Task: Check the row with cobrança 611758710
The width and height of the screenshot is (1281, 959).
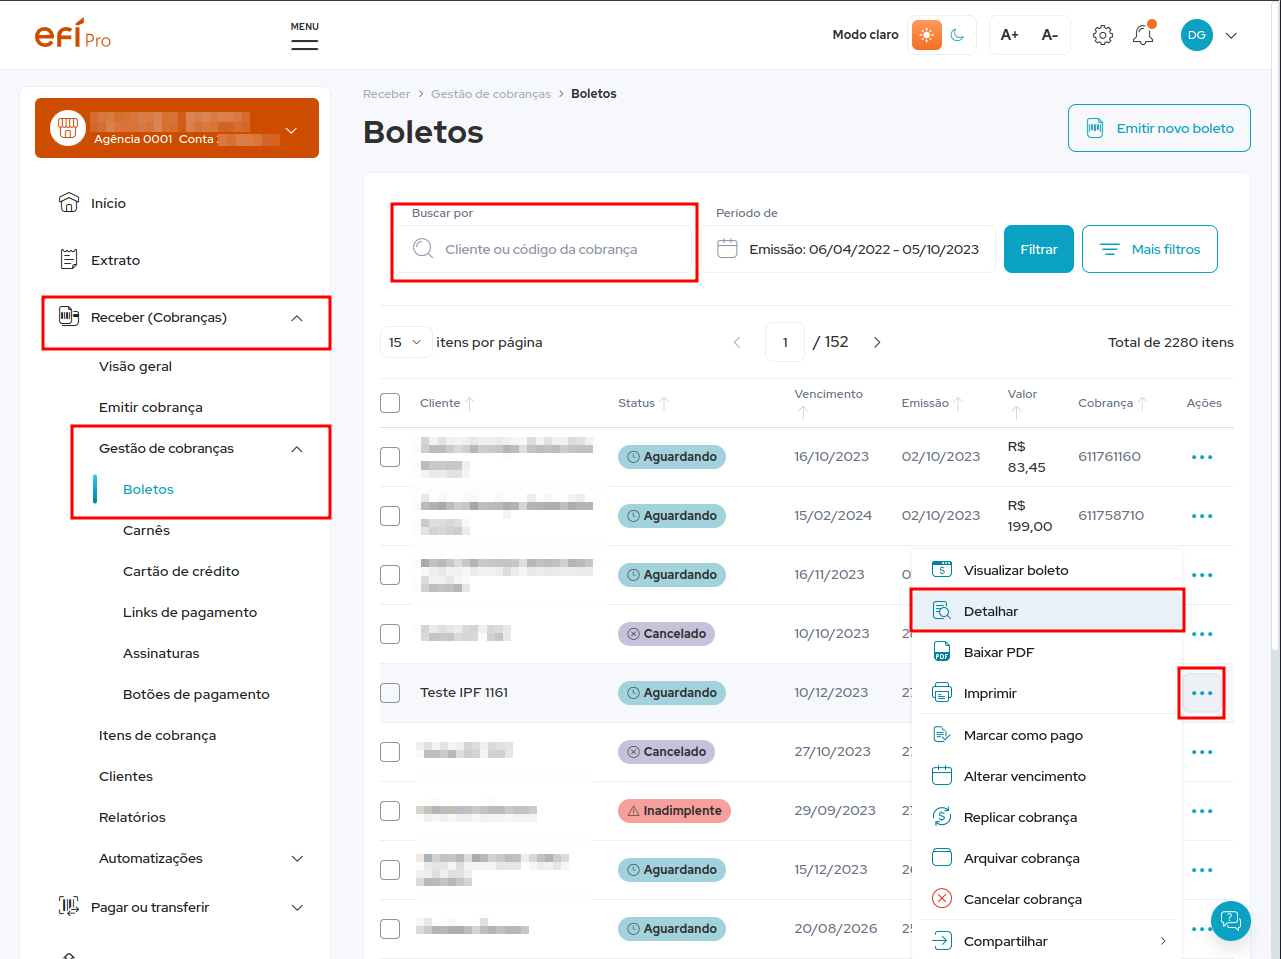Action: tap(390, 516)
